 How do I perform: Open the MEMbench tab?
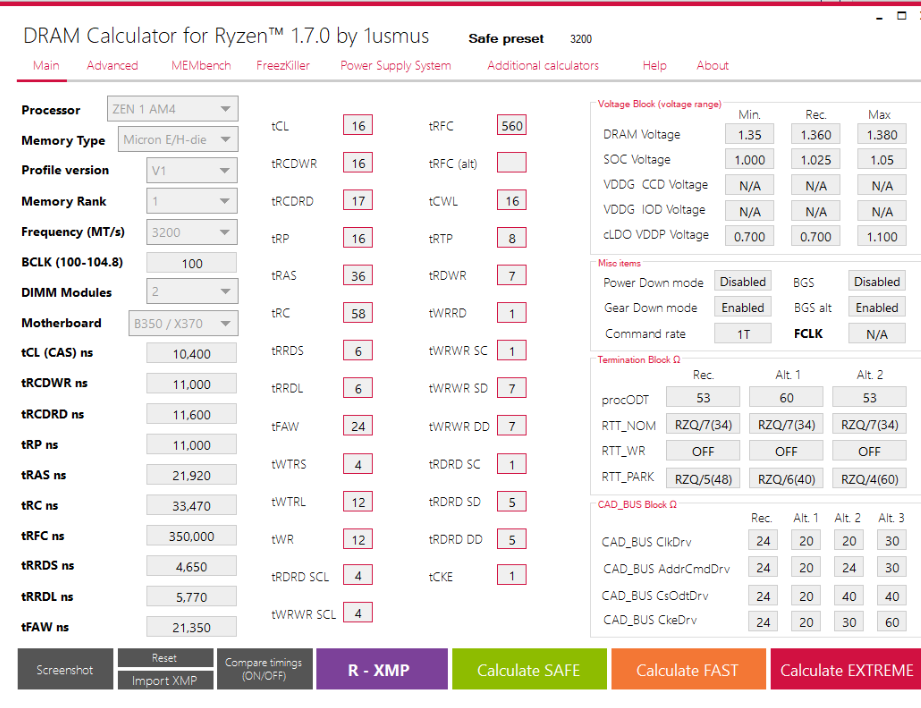point(201,65)
